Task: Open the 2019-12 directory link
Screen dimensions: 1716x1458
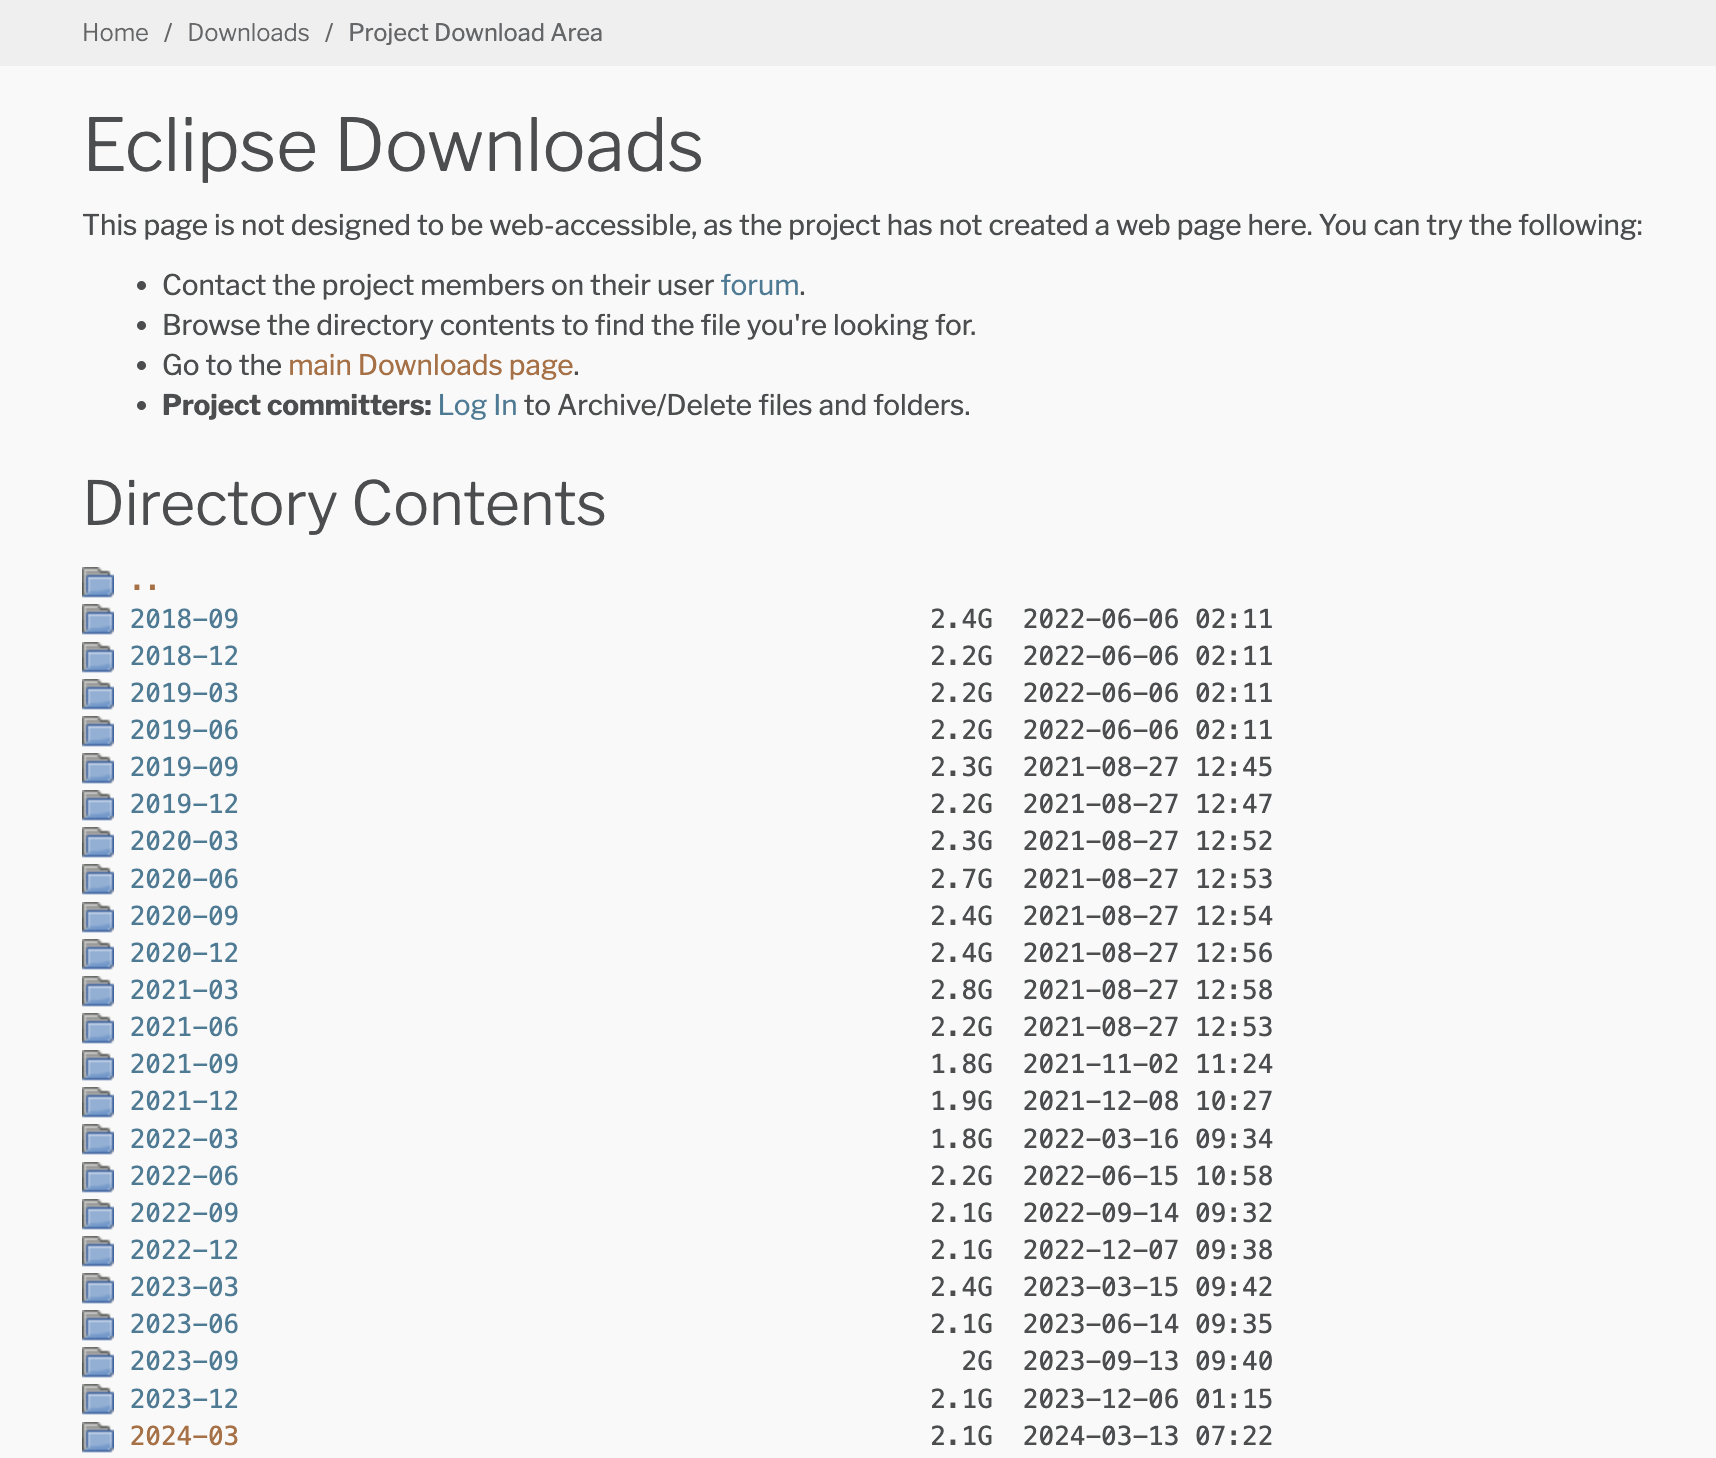Action: click(x=184, y=804)
